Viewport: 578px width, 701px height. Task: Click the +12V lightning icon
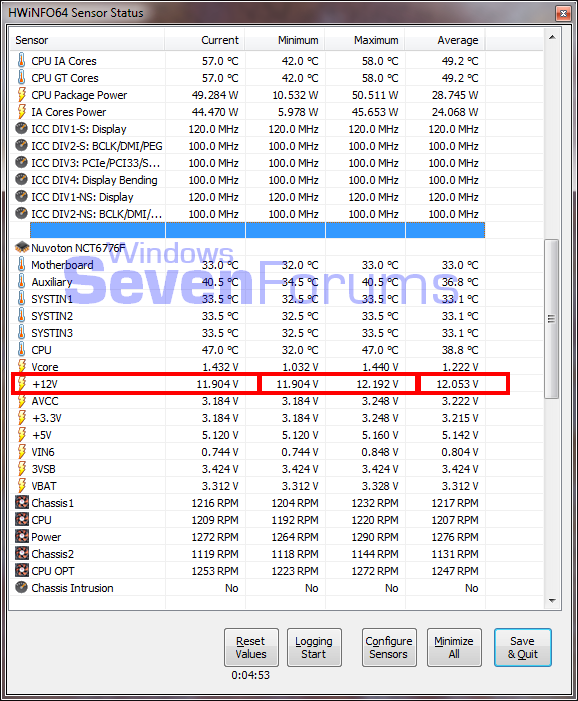pyautogui.click(x=21, y=383)
